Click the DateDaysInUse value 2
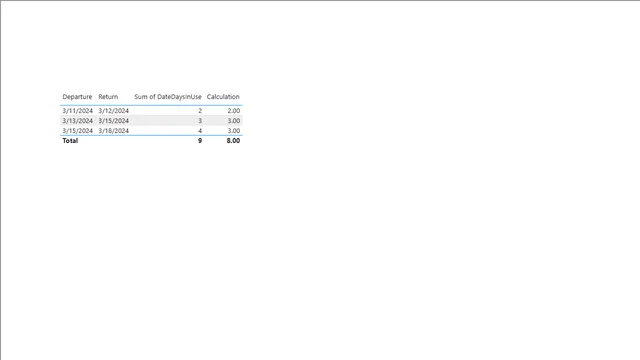 point(200,111)
